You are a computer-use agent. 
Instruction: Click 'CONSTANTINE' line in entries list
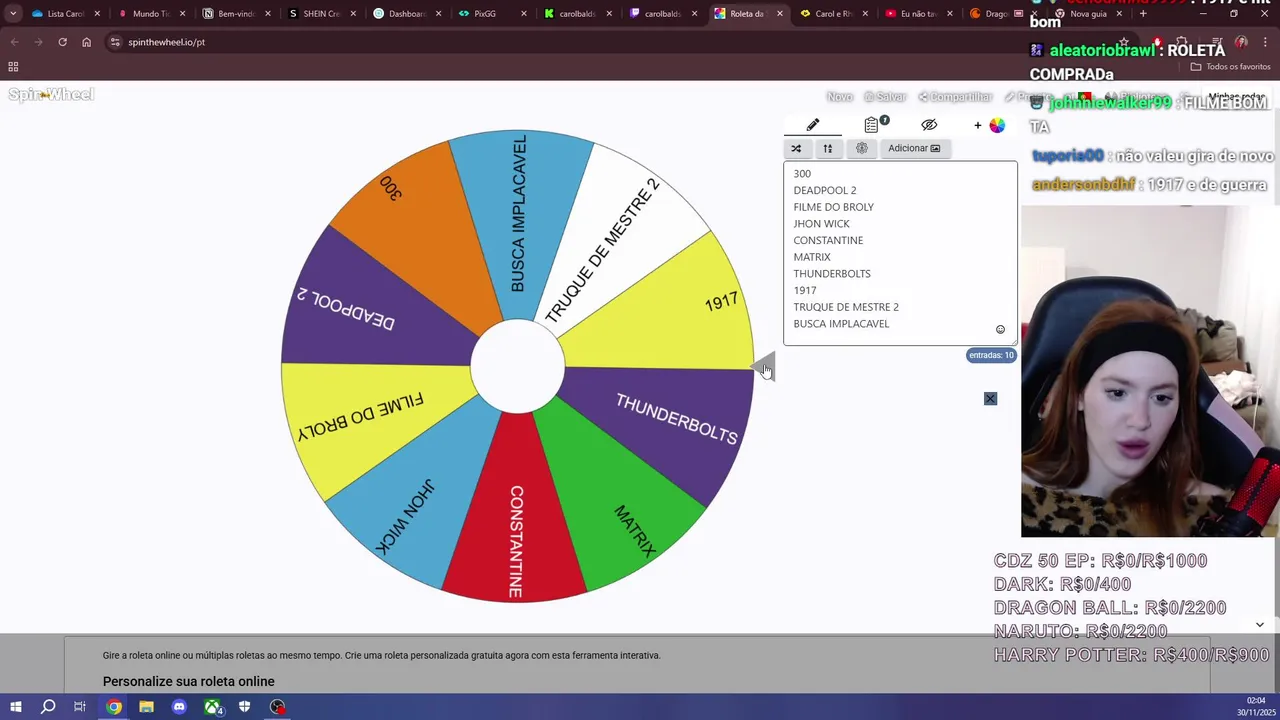(x=828, y=240)
